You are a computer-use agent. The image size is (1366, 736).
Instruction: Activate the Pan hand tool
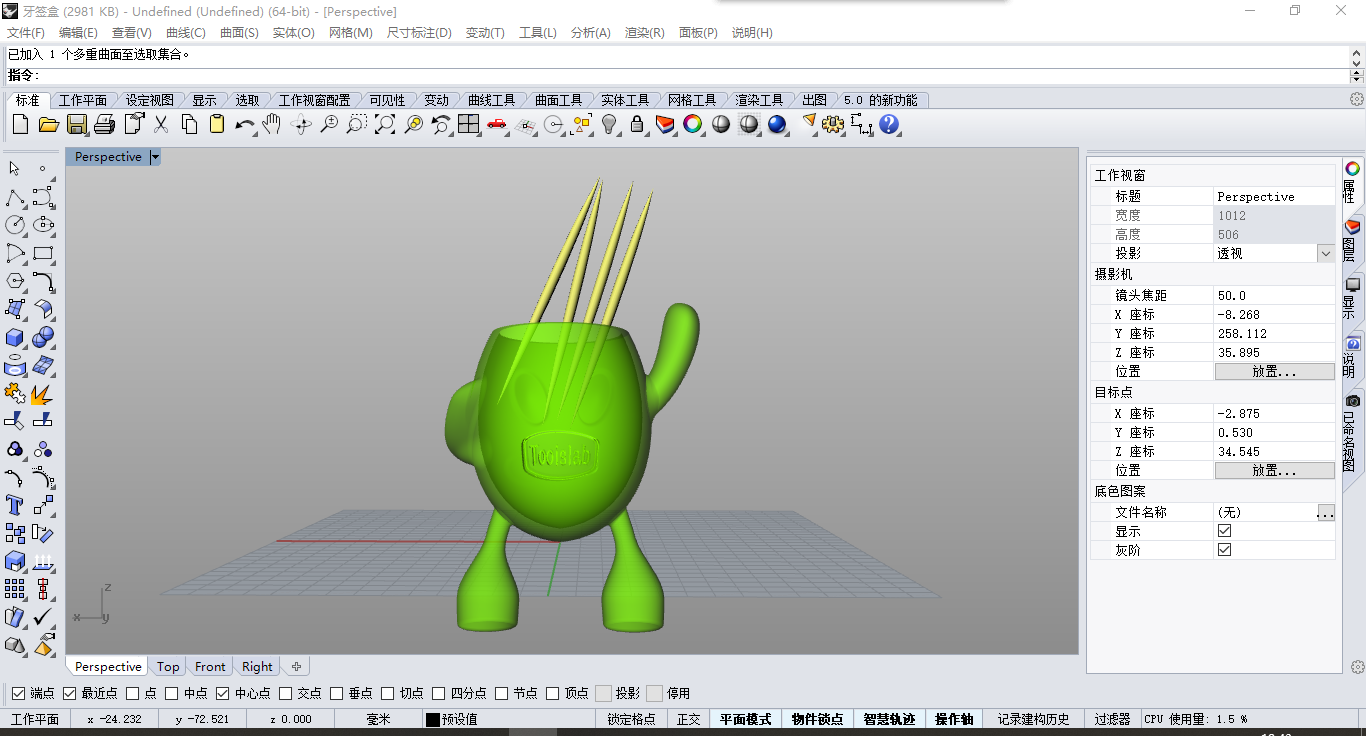pyautogui.click(x=272, y=124)
